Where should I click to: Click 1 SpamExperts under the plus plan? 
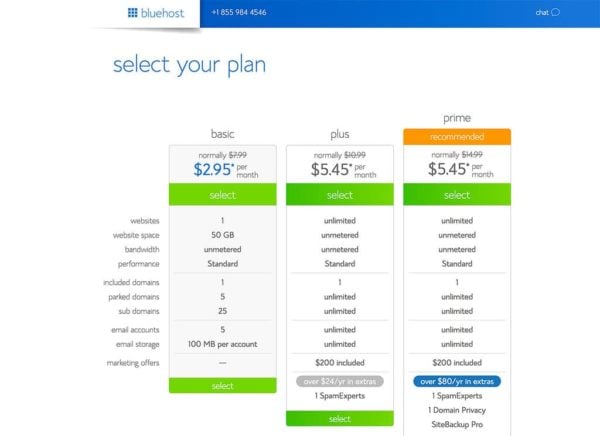point(340,397)
